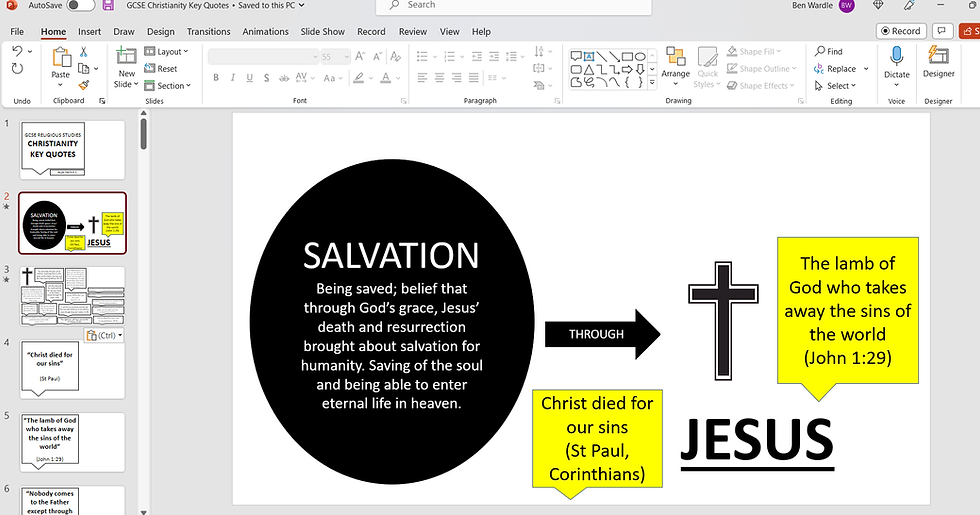Screen dimensions: 980x515
Task: Open the Designer pane
Action: point(938,60)
